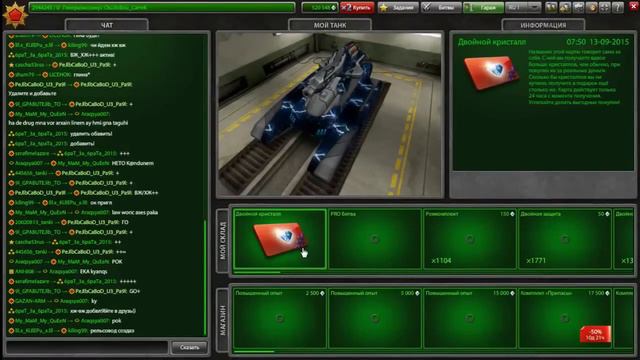Click chat message 'рельсовод создал'

coord(112,331)
